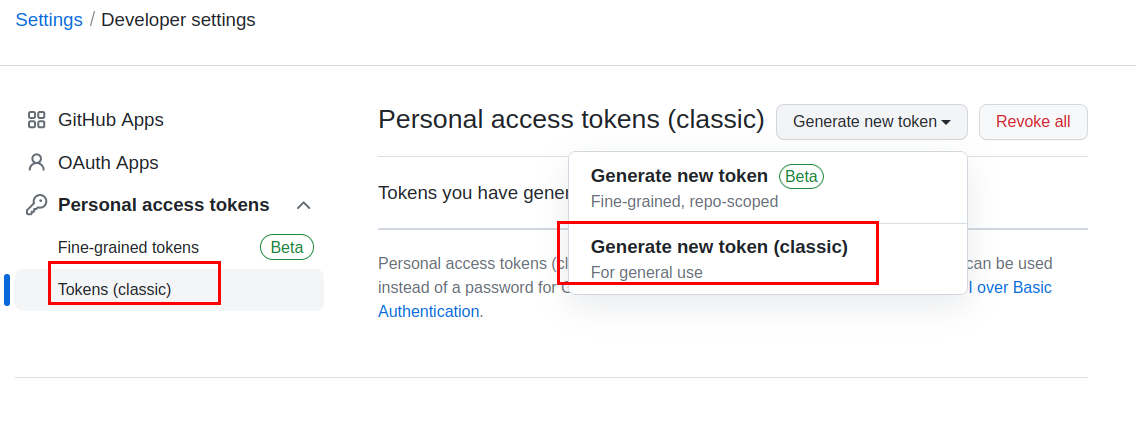
Task: Click the OAuth Apps person icon
Action: (x=37, y=162)
